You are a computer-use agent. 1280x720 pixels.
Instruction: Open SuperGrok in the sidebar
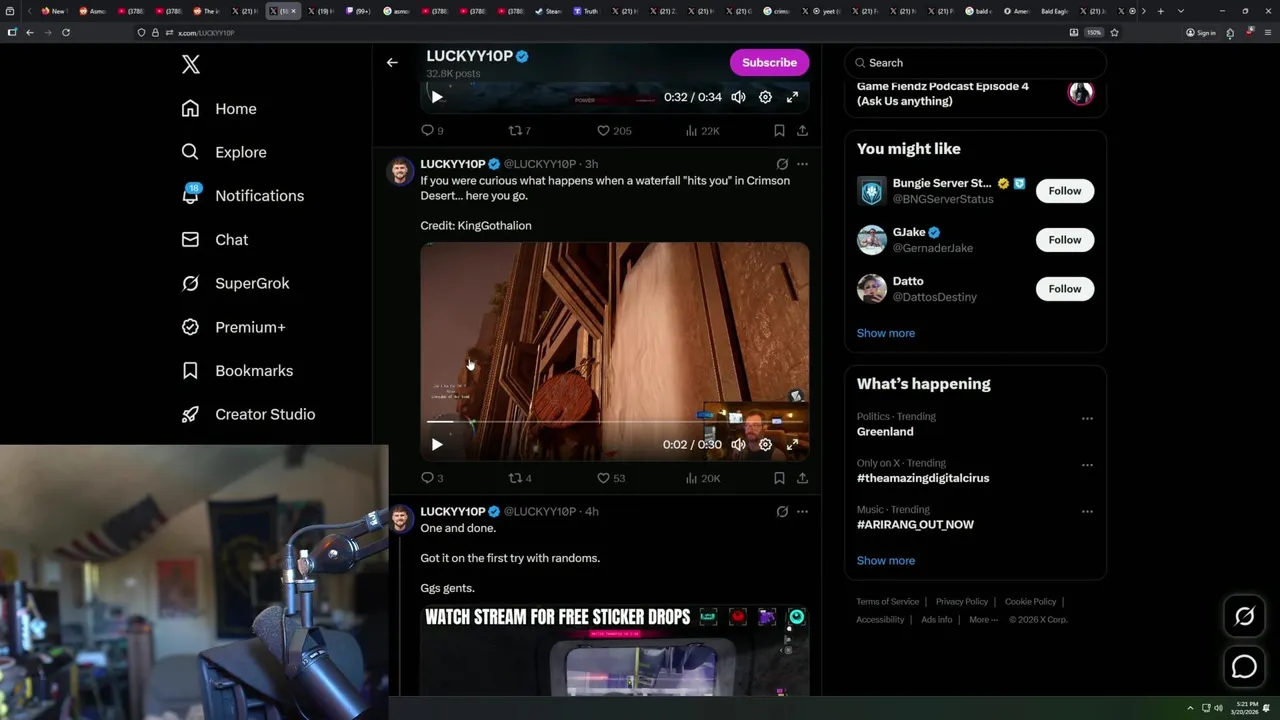235,283
